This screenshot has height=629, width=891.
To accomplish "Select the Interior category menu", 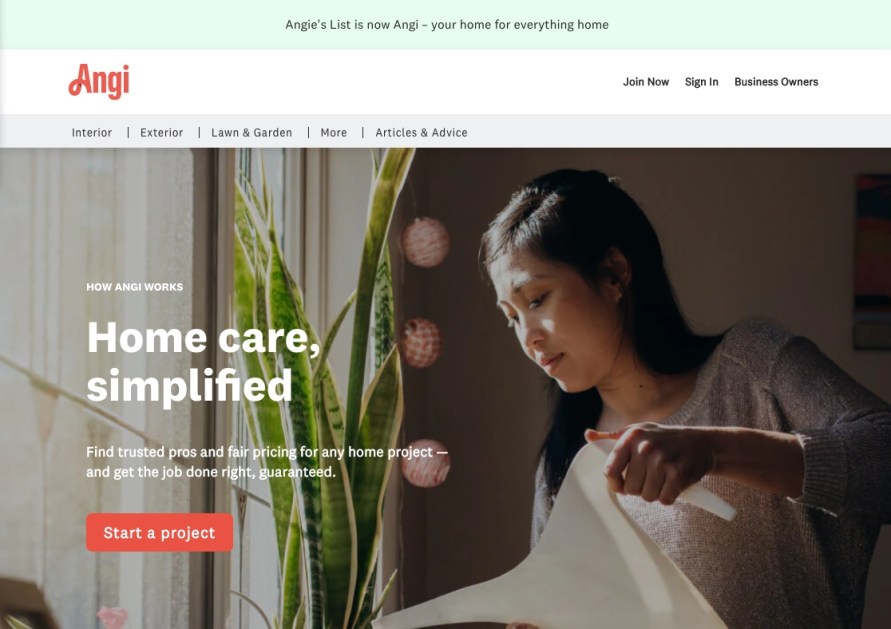I will (91, 132).
